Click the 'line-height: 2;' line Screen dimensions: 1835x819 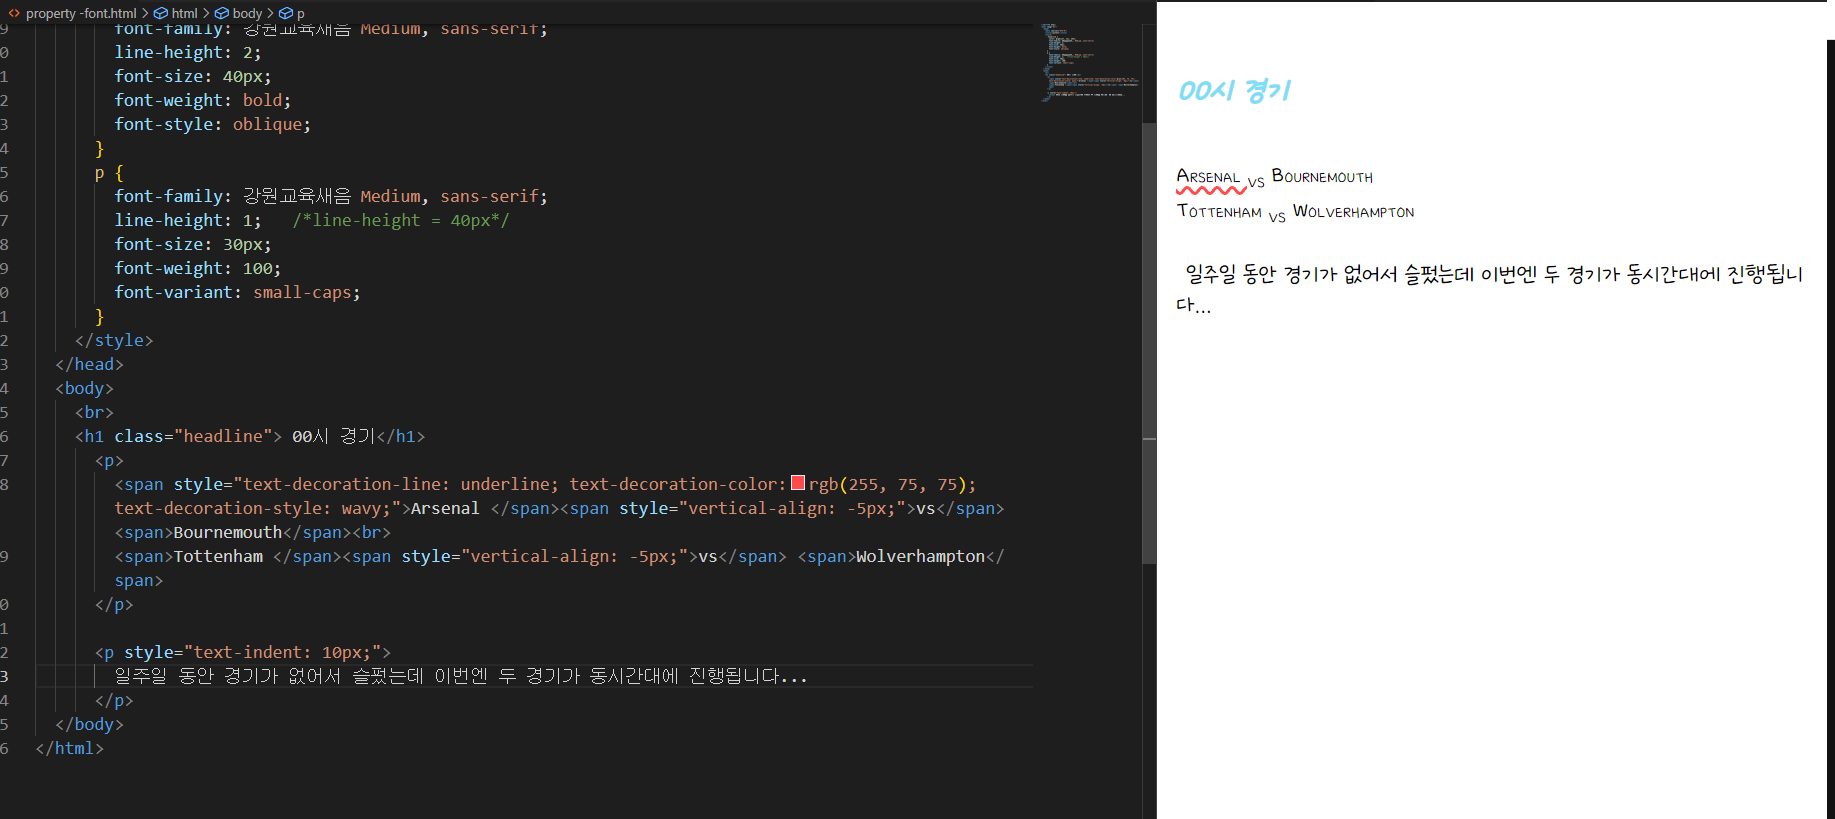(187, 52)
